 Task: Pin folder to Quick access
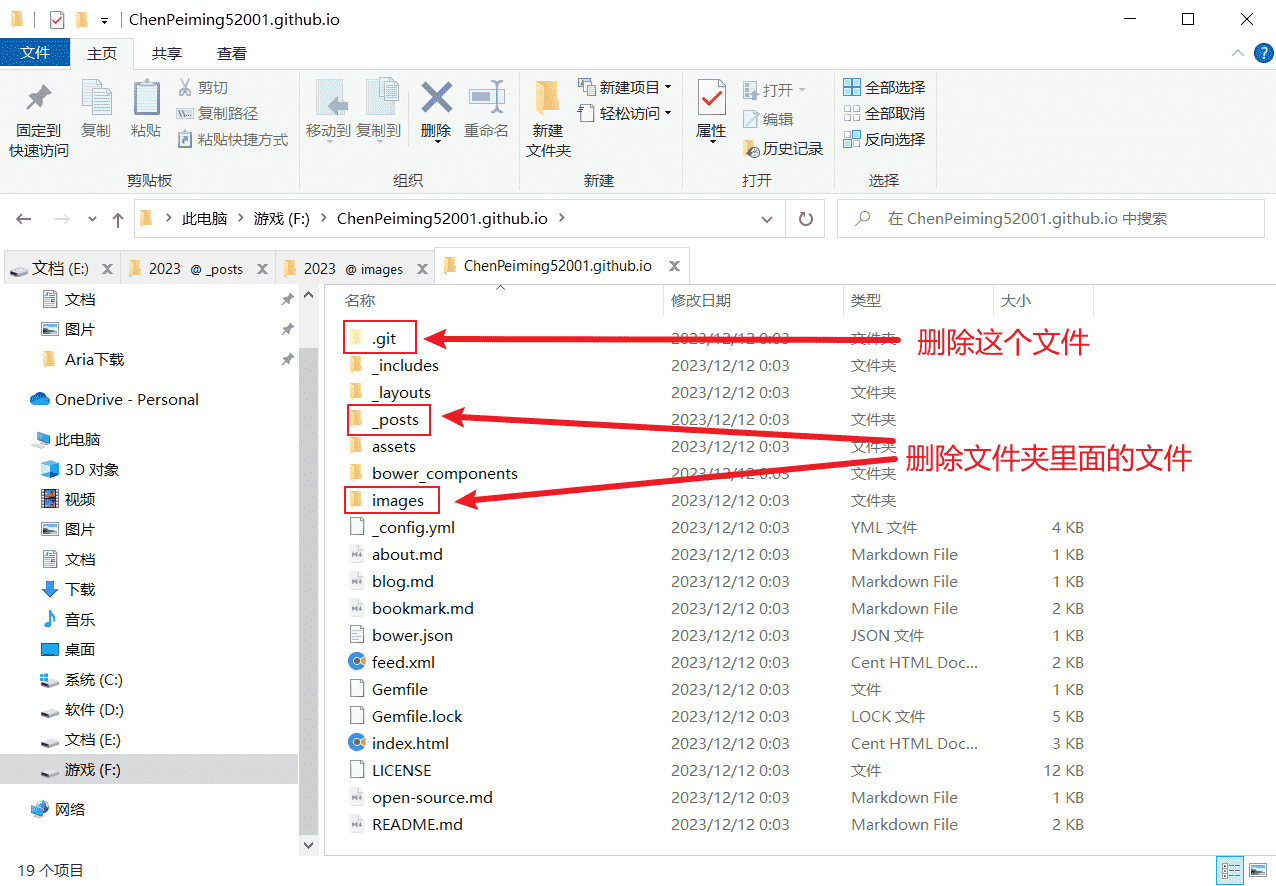tap(38, 120)
